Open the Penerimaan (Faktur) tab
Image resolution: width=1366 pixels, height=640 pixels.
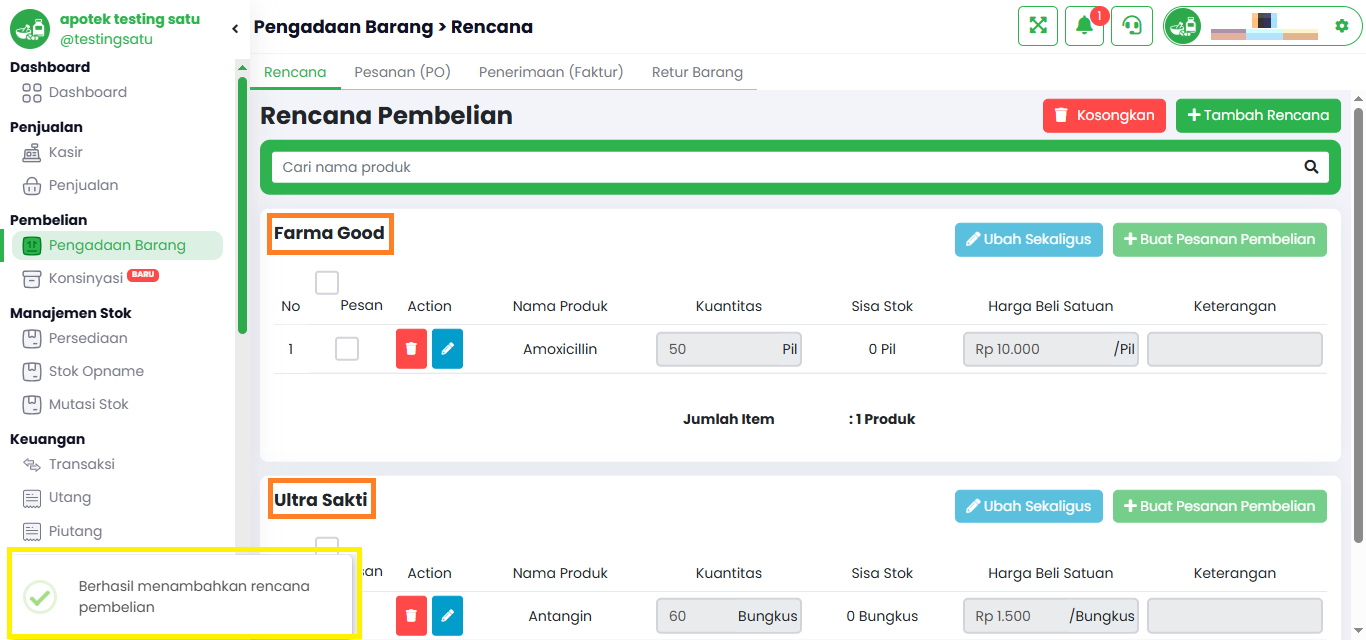(x=551, y=72)
